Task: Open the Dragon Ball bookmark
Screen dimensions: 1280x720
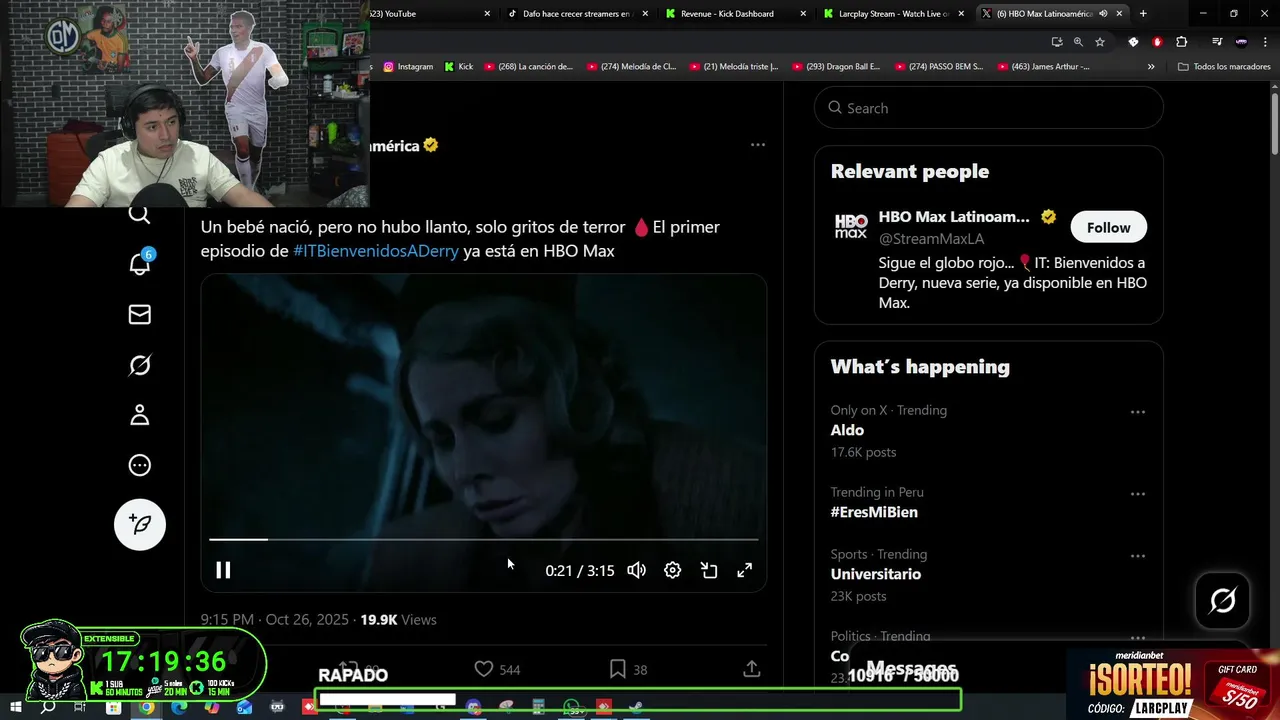Action: pyautogui.click(x=836, y=67)
